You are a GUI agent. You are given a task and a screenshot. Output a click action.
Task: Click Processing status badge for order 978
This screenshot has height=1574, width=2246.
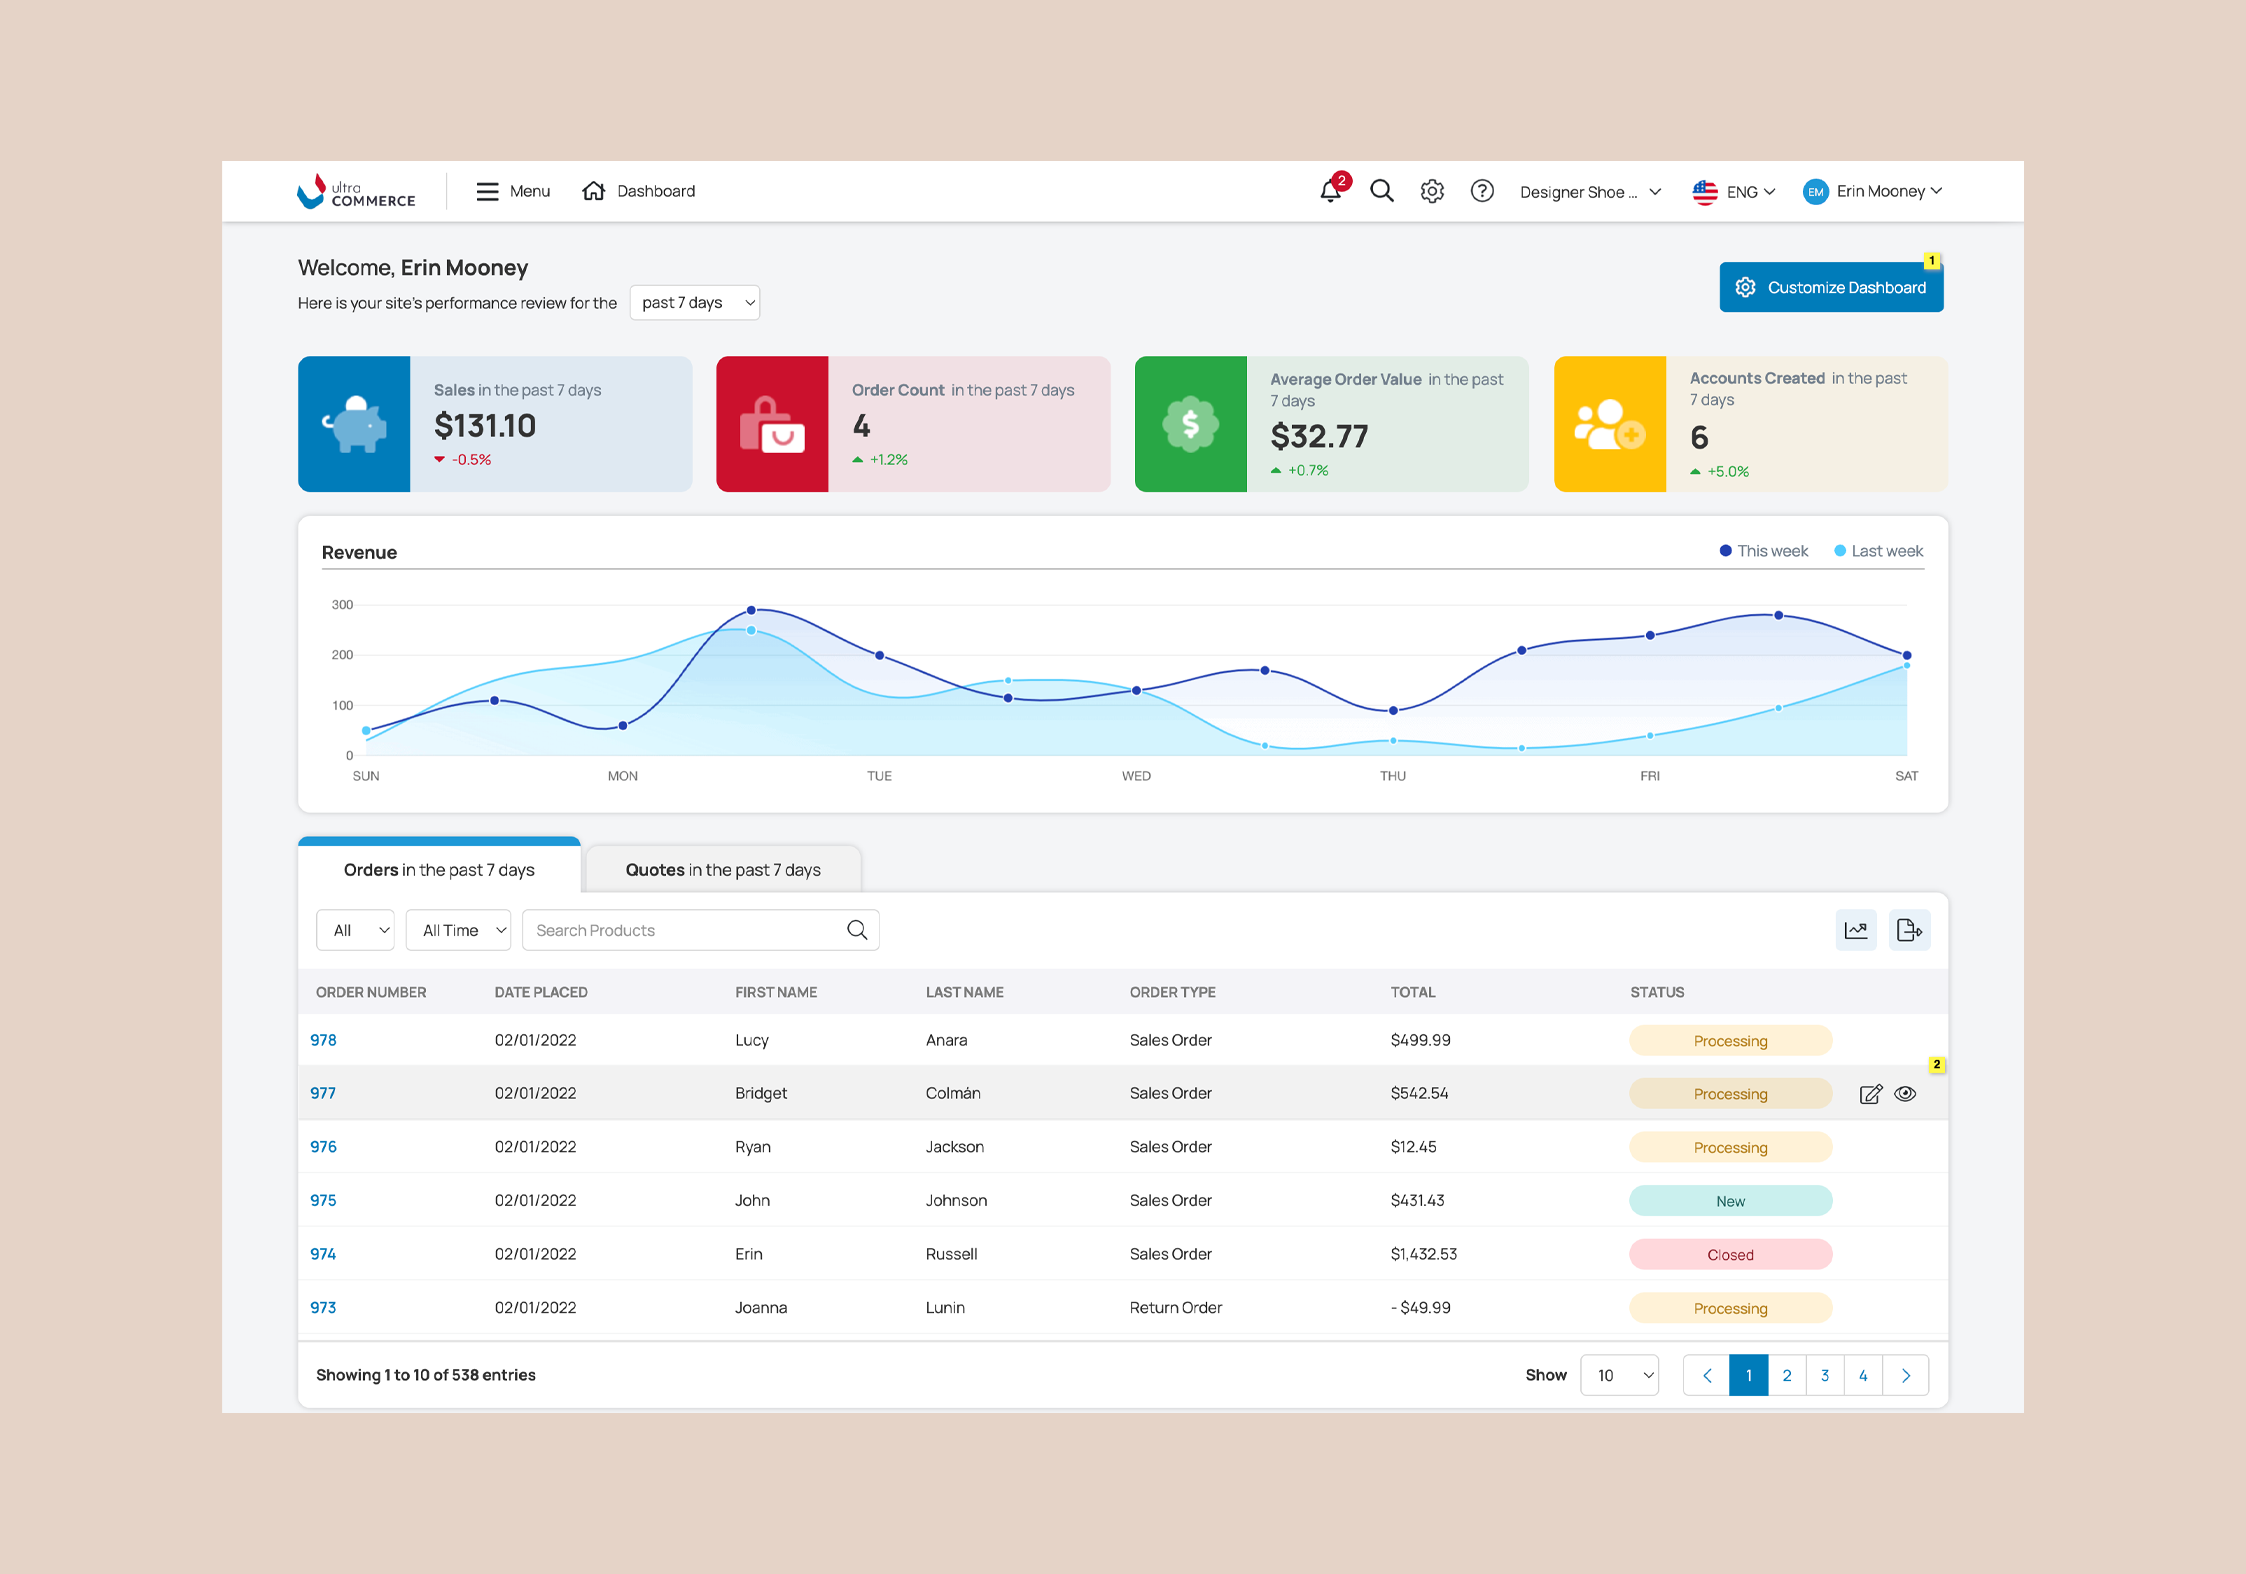[x=1730, y=1041]
